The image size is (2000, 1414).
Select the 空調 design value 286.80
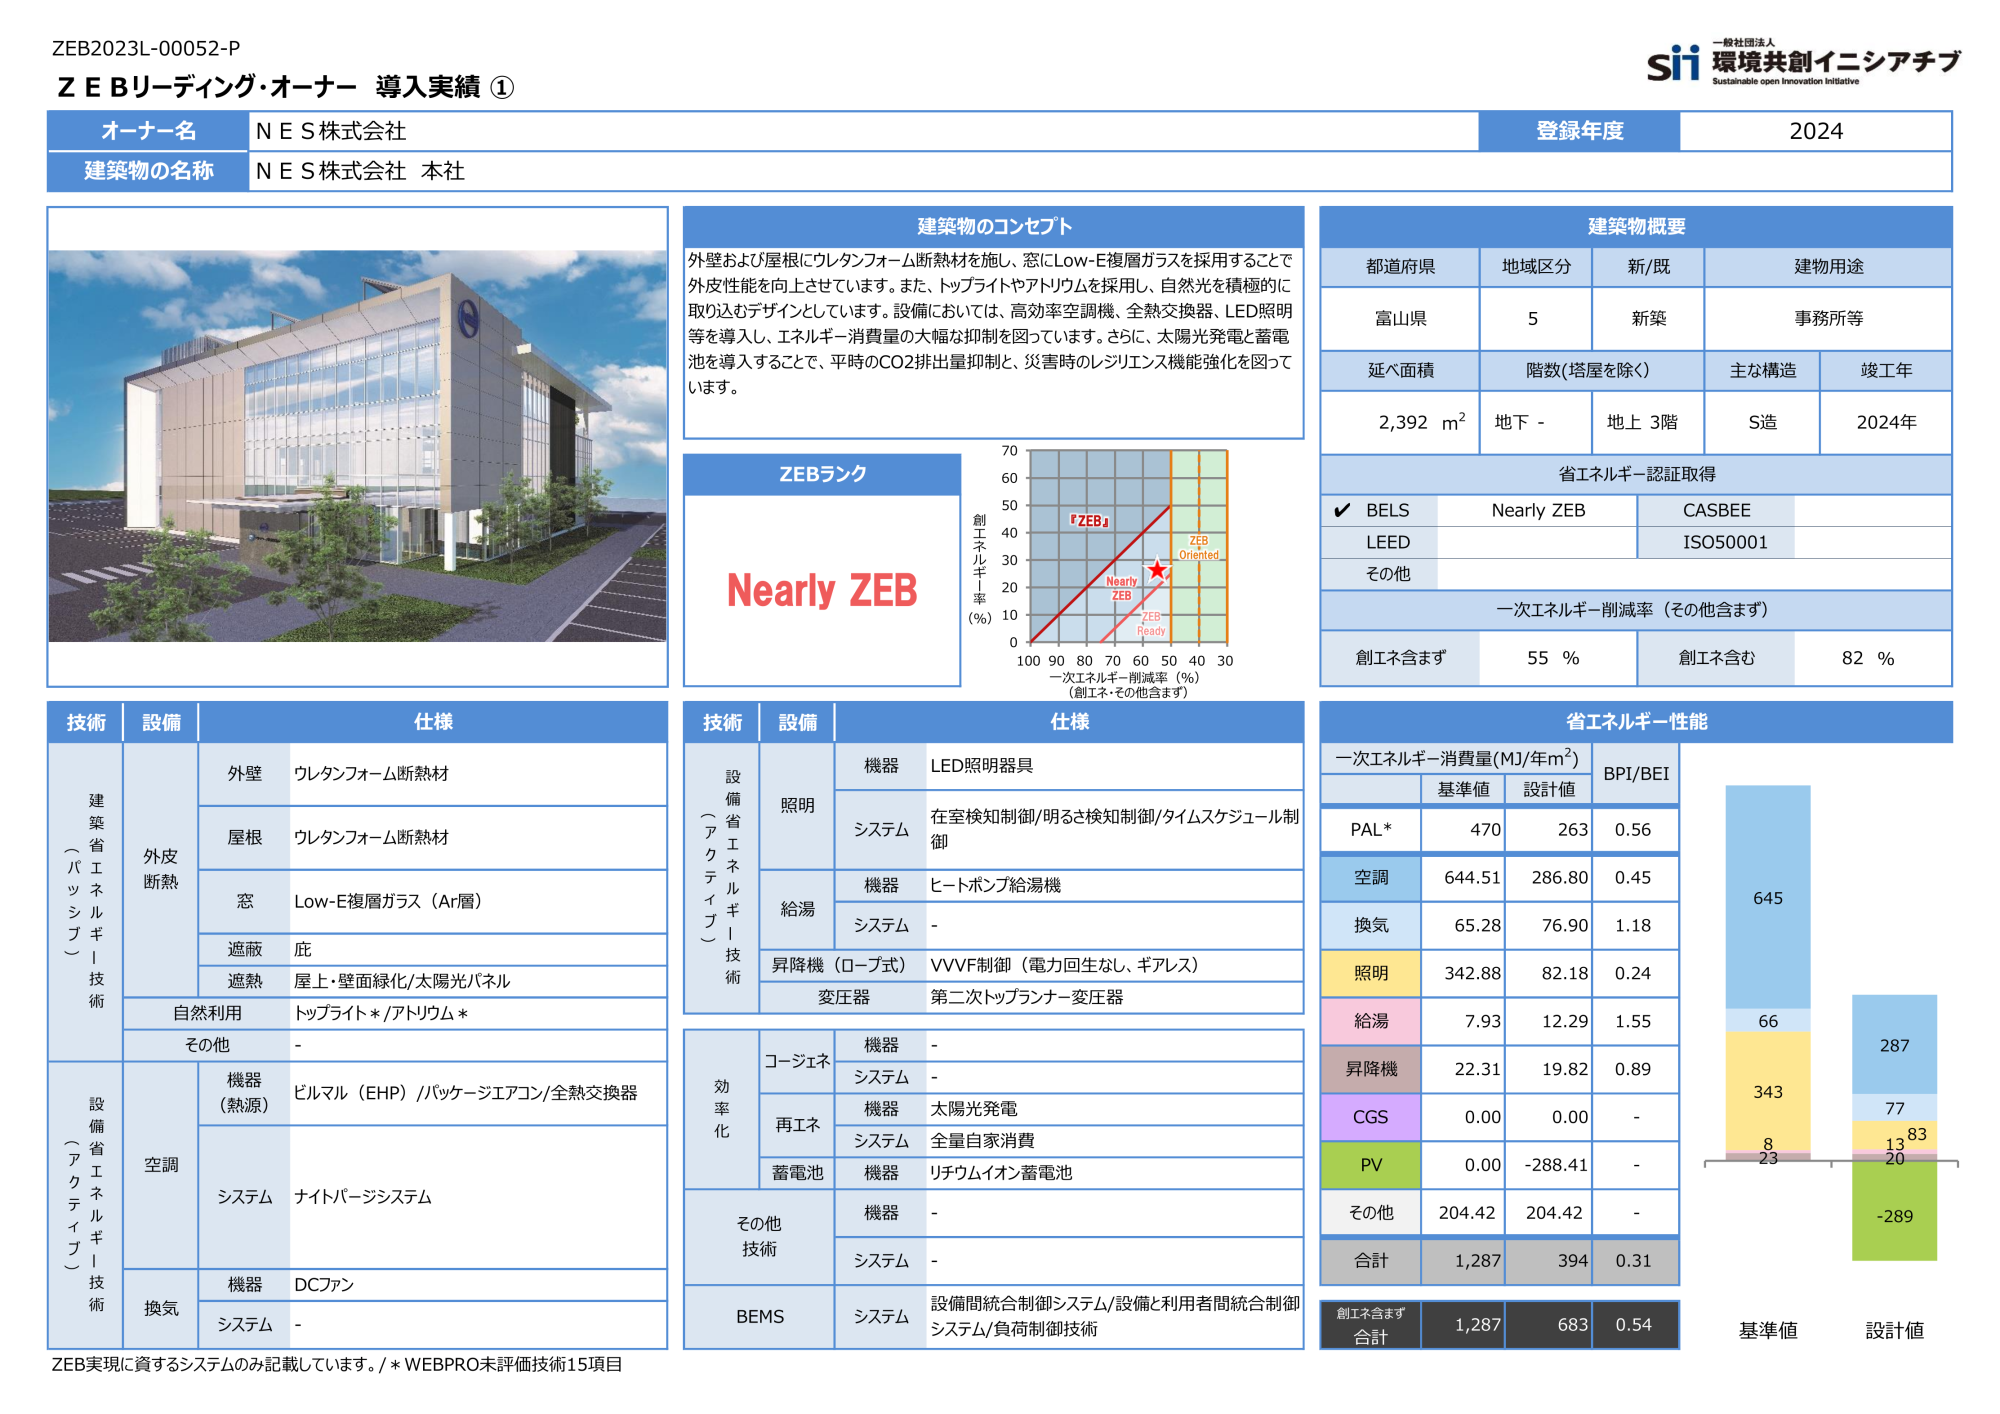tap(1559, 878)
